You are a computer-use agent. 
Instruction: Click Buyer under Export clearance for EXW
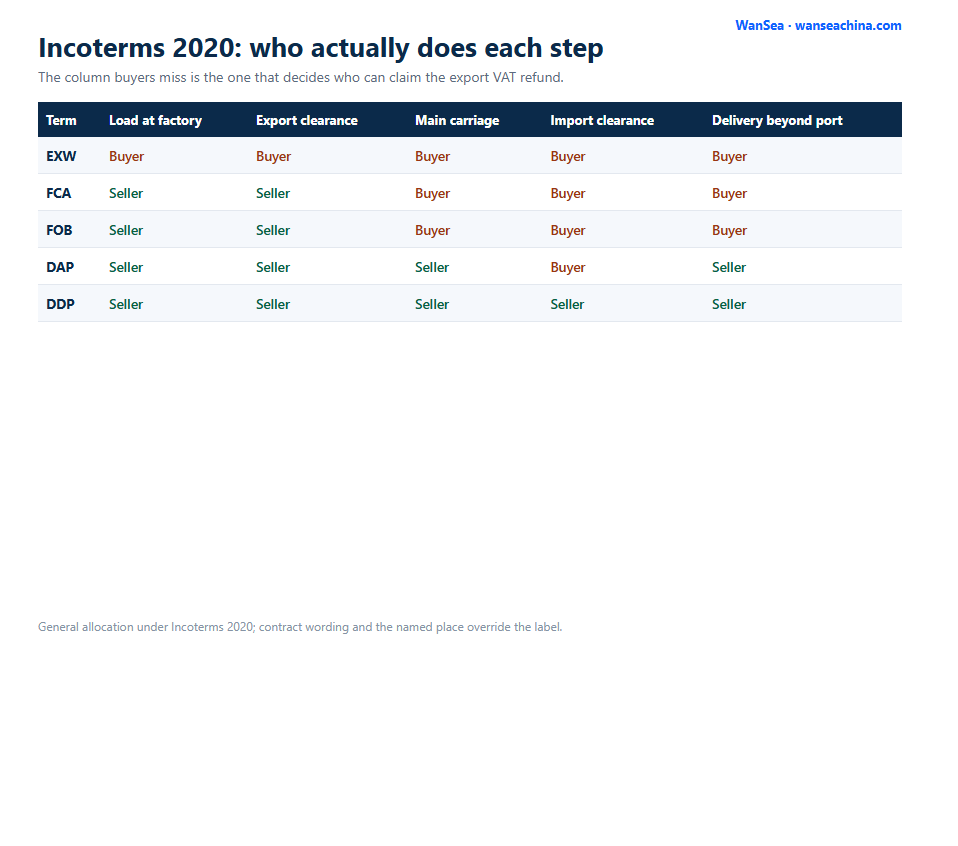coord(273,156)
